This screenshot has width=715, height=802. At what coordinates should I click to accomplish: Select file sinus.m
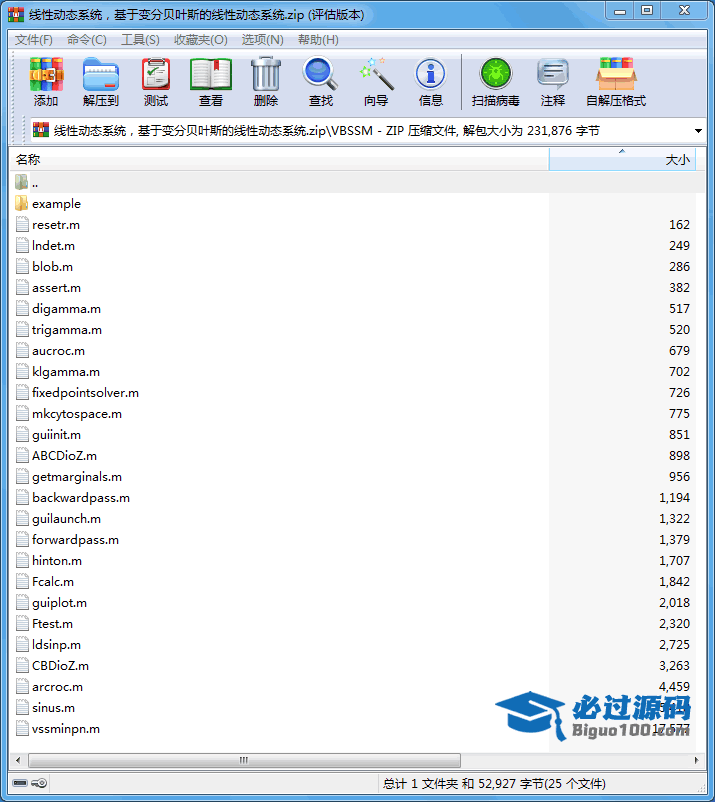tap(53, 707)
